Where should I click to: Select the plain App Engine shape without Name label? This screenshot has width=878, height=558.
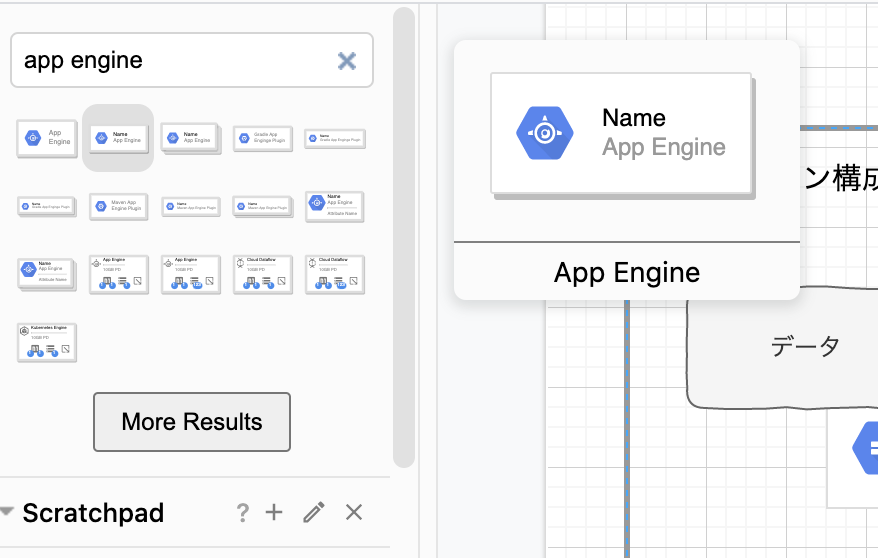pos(47,138)
